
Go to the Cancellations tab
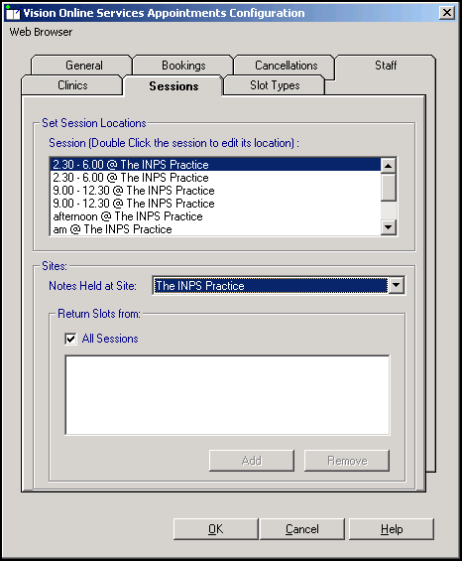click(286, 65)
